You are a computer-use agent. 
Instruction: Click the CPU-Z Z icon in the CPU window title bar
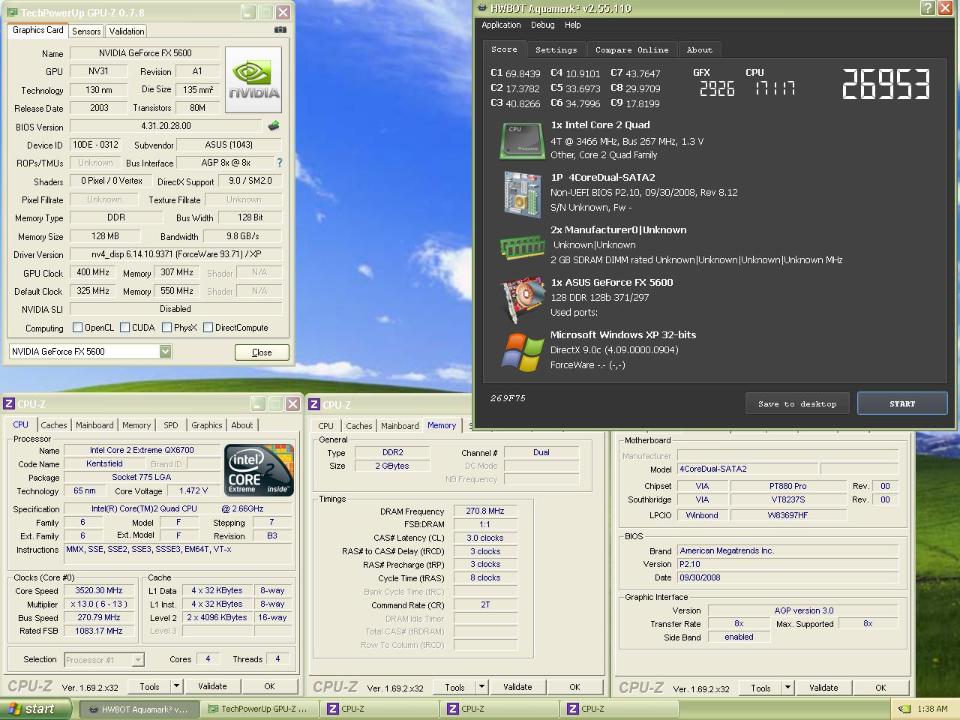point(9,403)
